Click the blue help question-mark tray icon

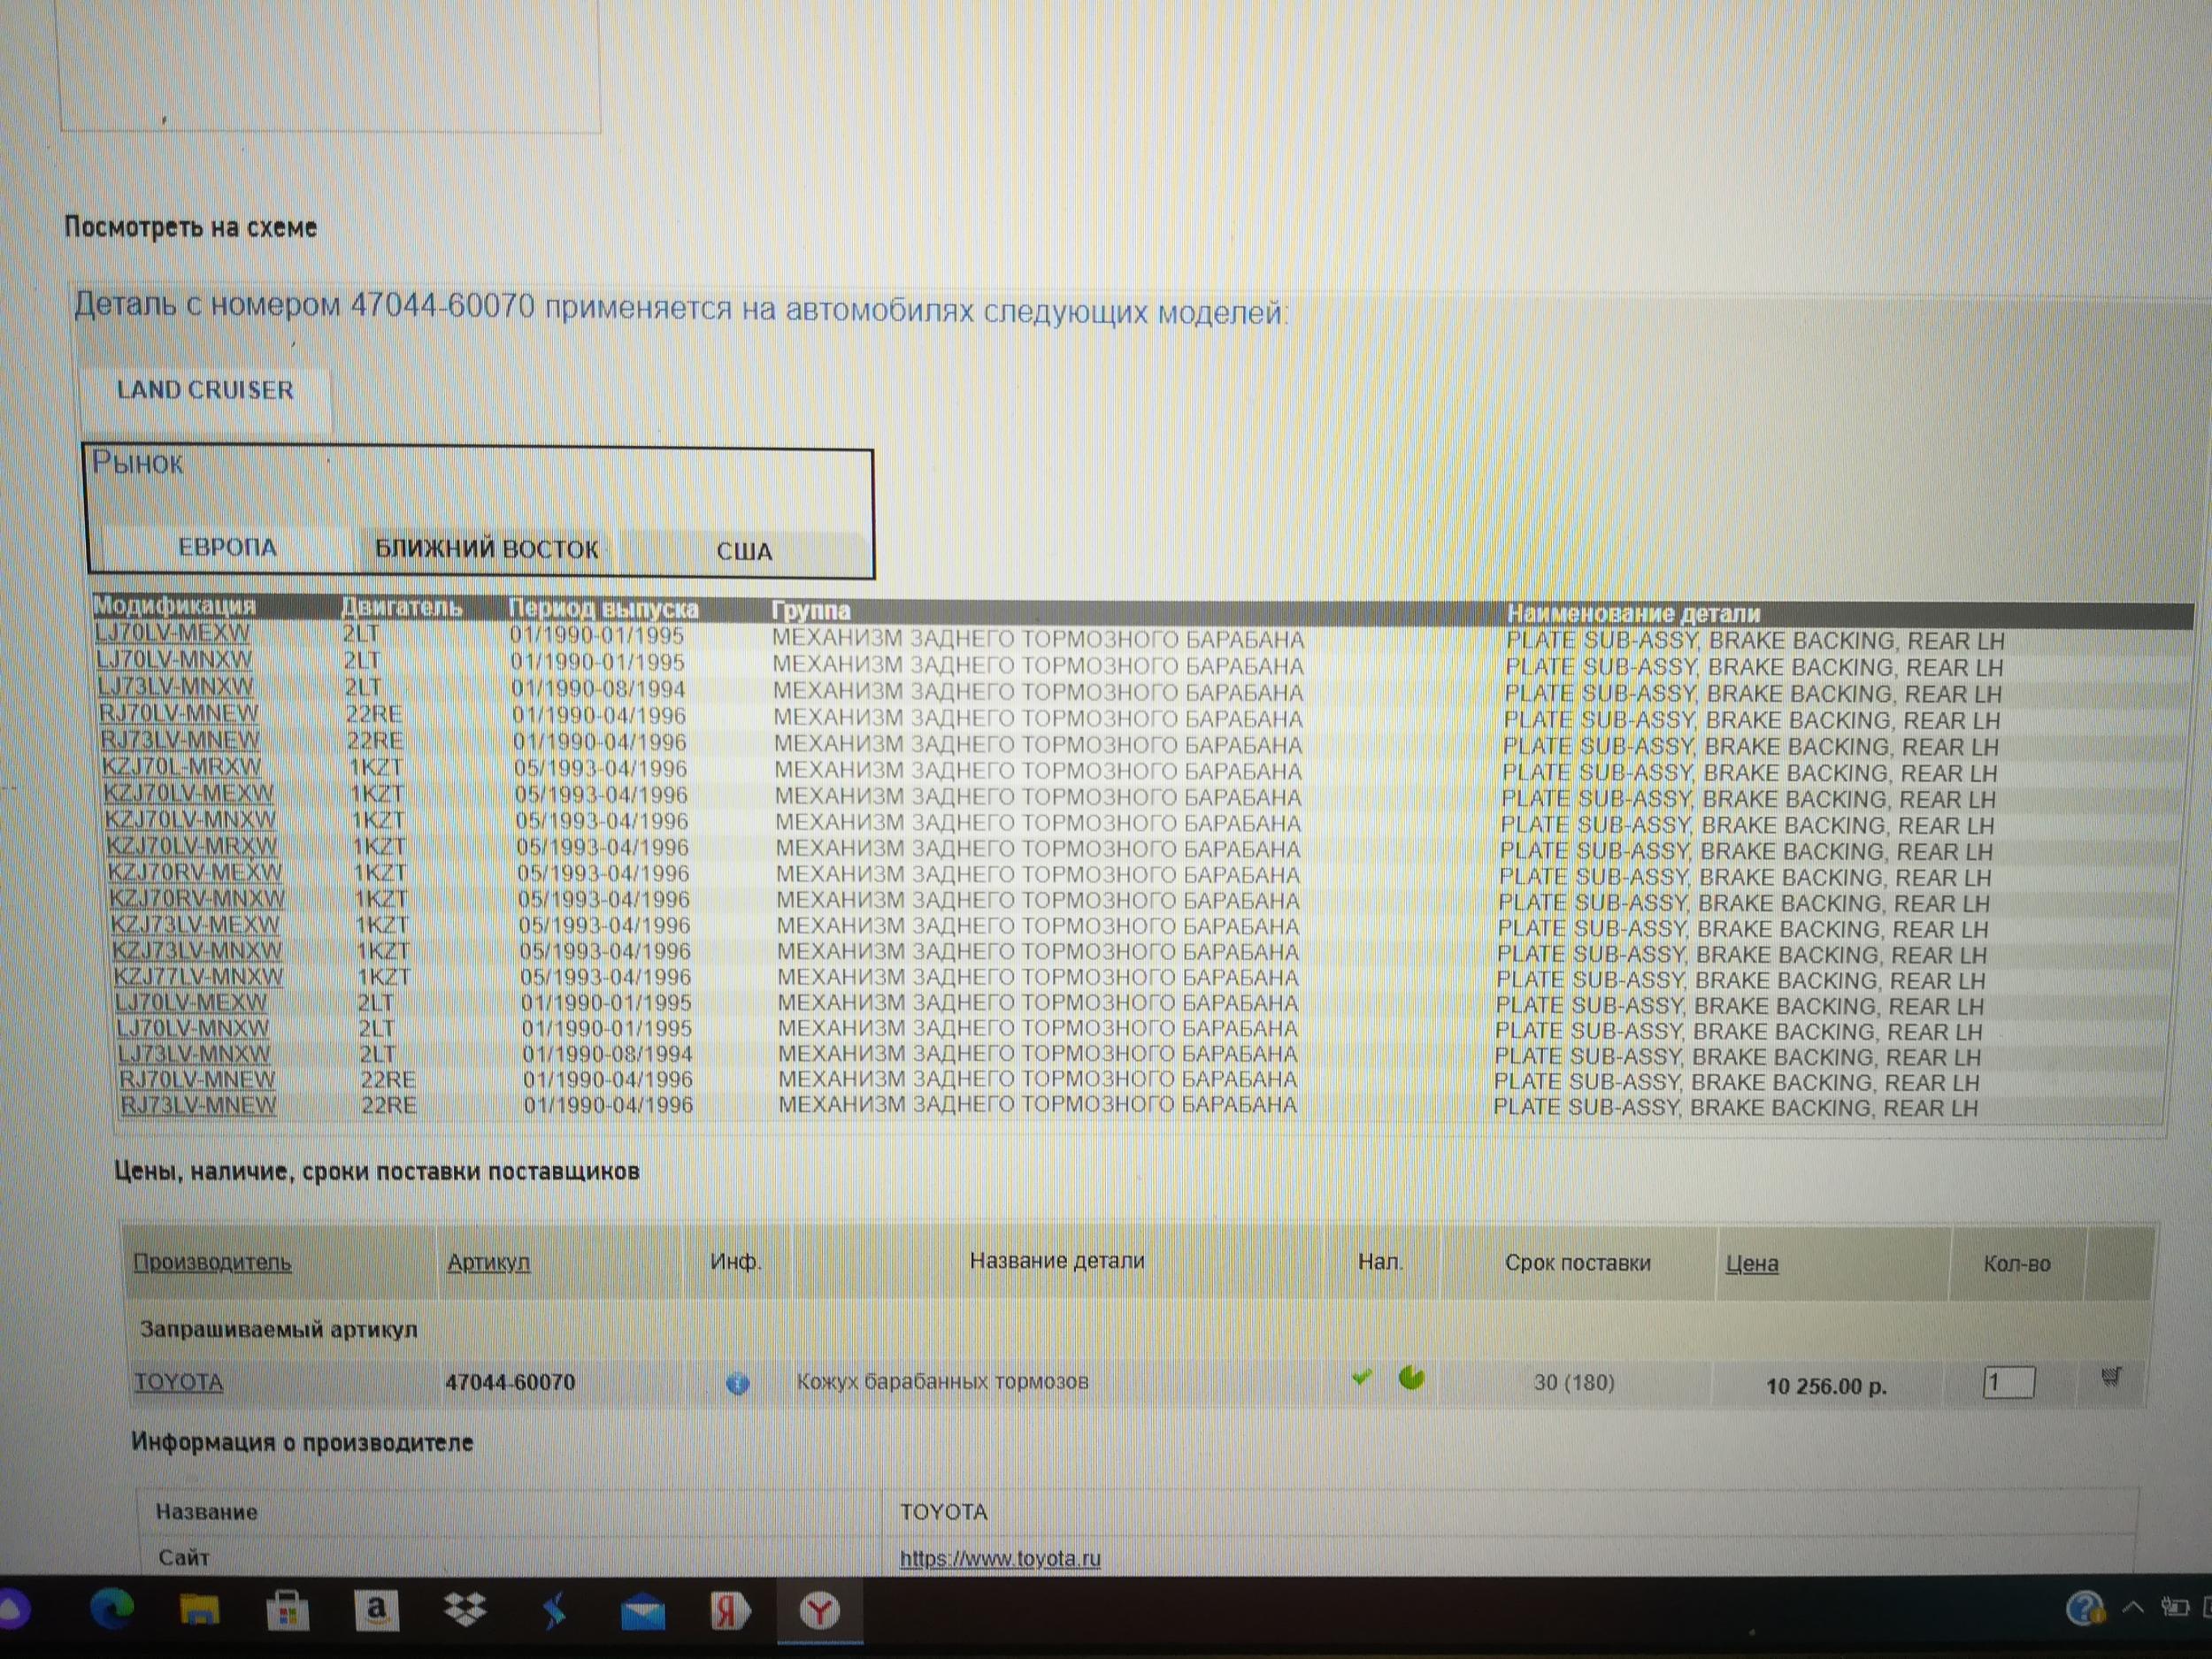2085,1609
